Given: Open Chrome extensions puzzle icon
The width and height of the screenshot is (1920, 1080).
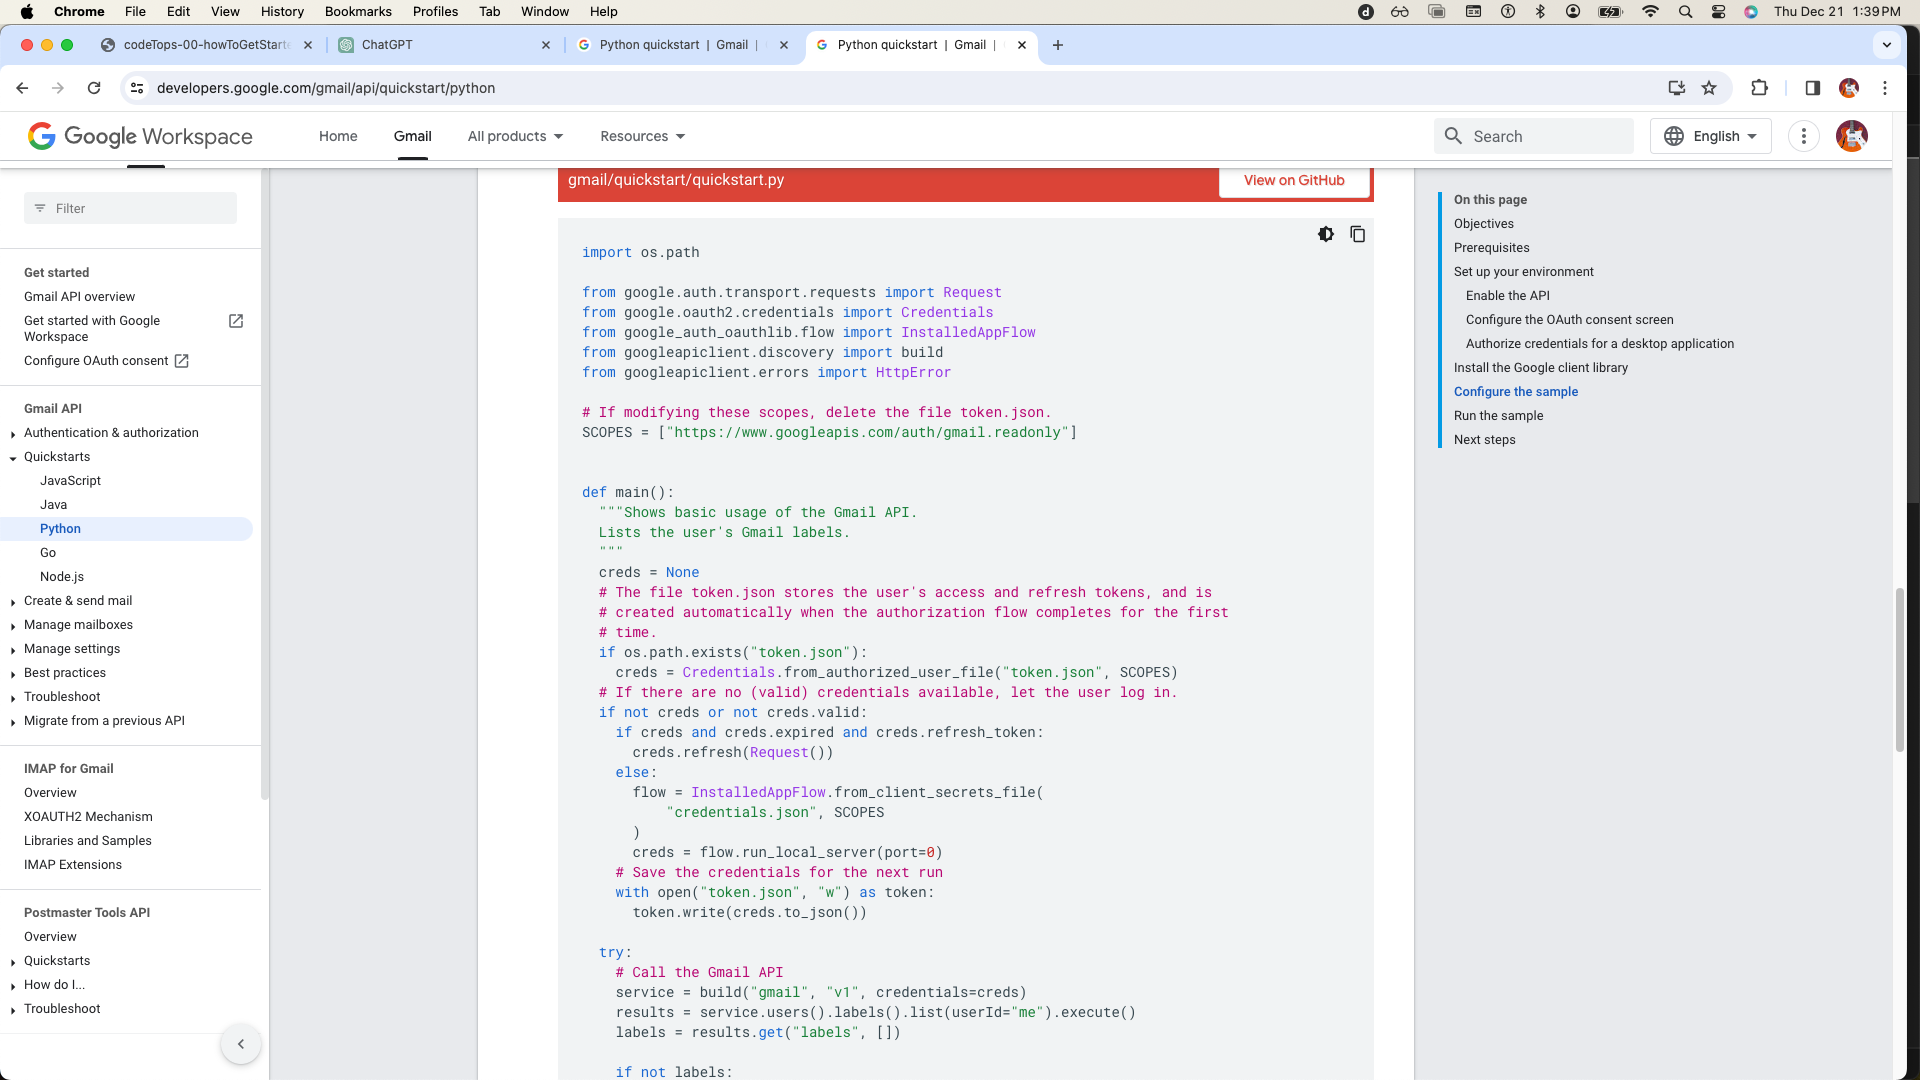Looking at the screenshot, I should point(1759,88).
